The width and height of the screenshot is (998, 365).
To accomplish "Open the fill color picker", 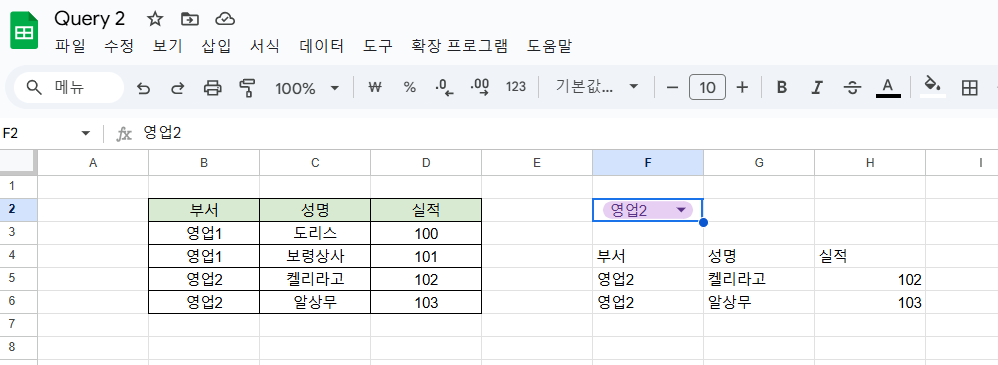I will click(932, 86).
